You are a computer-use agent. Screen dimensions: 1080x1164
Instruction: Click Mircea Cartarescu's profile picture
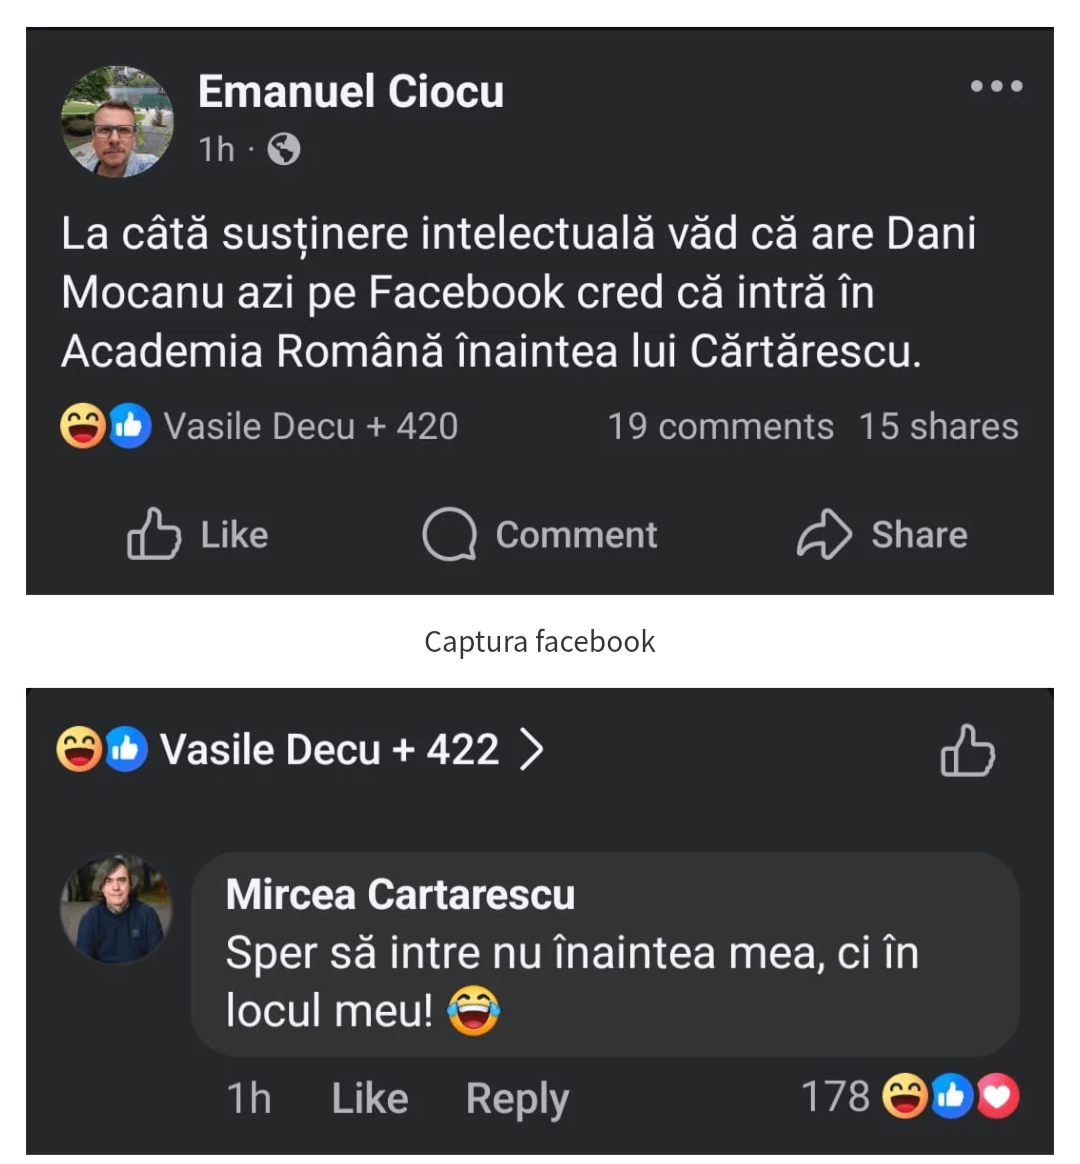click(116, 909)
